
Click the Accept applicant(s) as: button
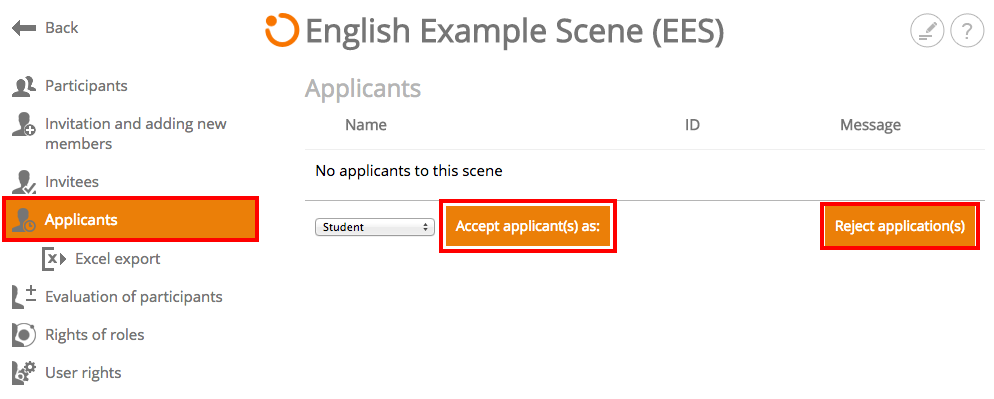tap(527, 226)
